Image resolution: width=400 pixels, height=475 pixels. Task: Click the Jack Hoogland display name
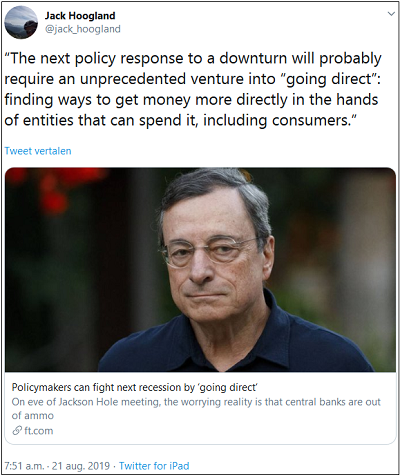80,16
